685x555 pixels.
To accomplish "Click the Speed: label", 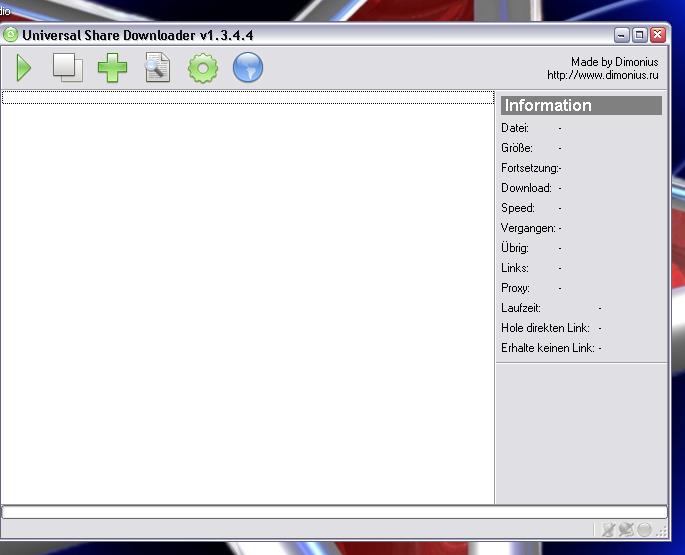I will tap(518, 208).
